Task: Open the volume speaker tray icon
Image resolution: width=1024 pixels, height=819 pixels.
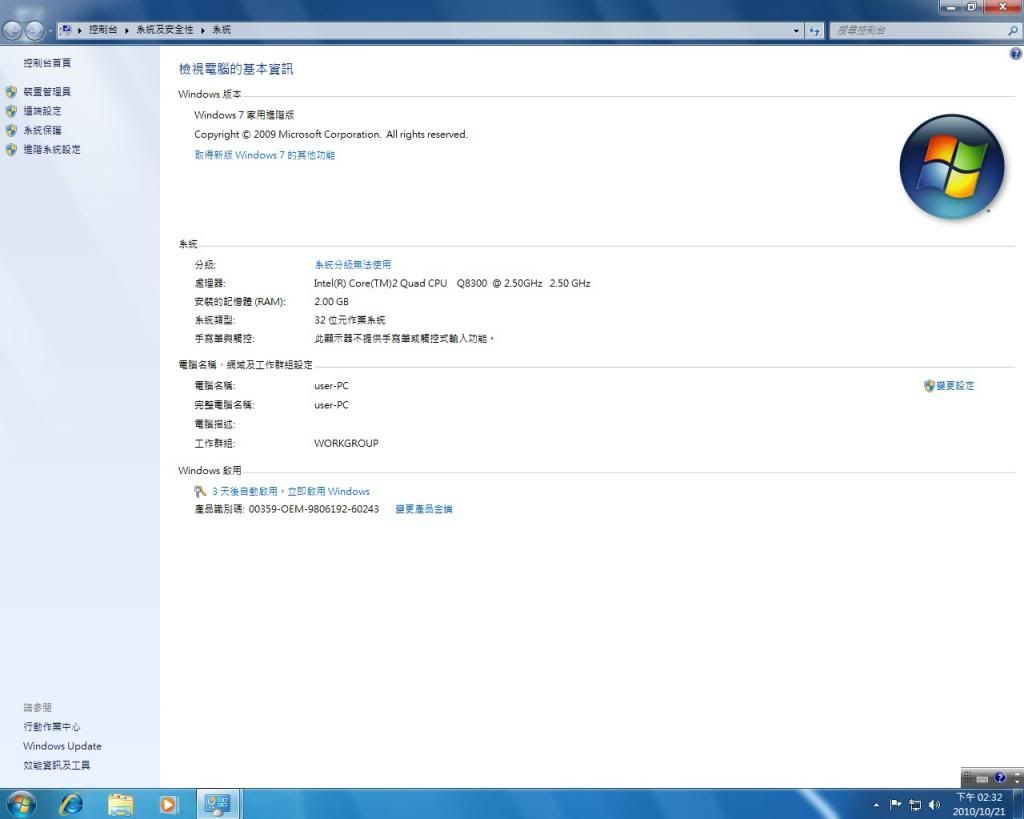Action: [935, 805]
